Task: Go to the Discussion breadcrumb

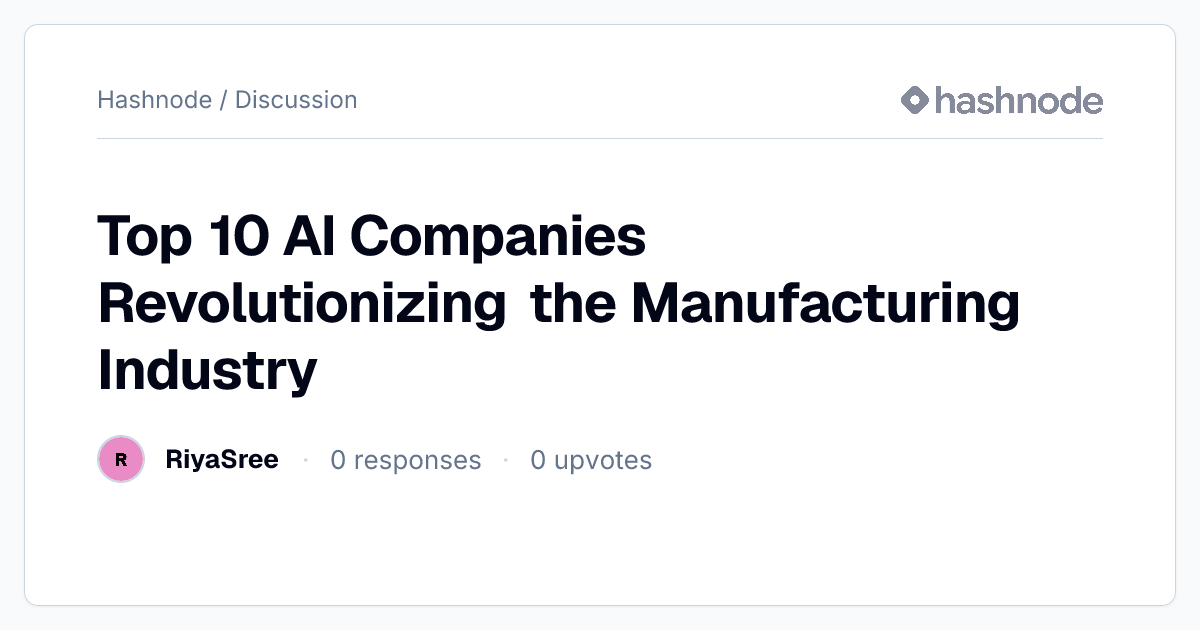Action: (x=296, y=100)
